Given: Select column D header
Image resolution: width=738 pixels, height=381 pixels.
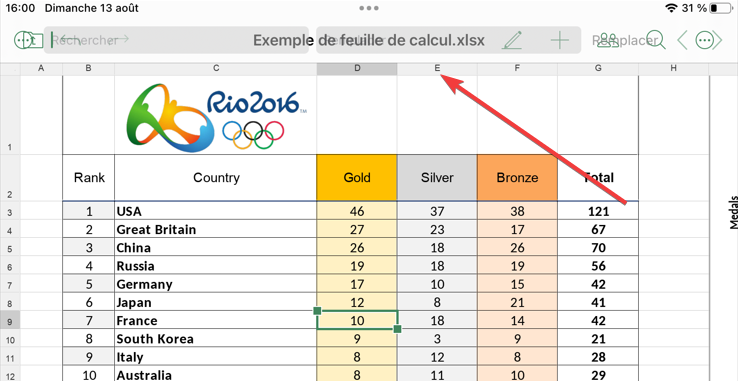Looking at the screenshot, I should 357,69.
